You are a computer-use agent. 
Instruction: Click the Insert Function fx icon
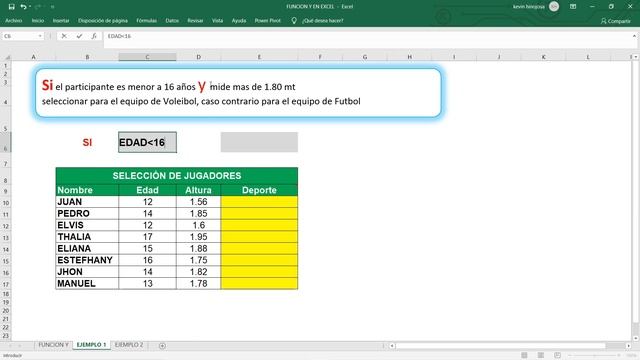94,36
